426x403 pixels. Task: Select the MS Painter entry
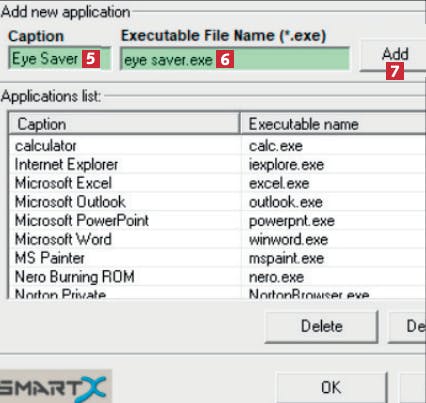pyautogui.click(x=217, y=258)
